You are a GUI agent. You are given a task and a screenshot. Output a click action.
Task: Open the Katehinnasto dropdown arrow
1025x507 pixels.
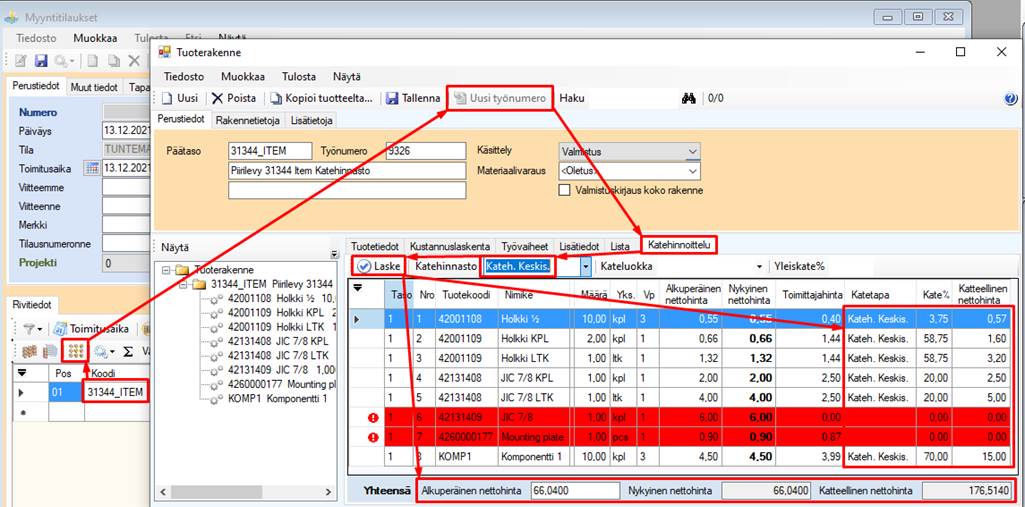coord(586,267)
